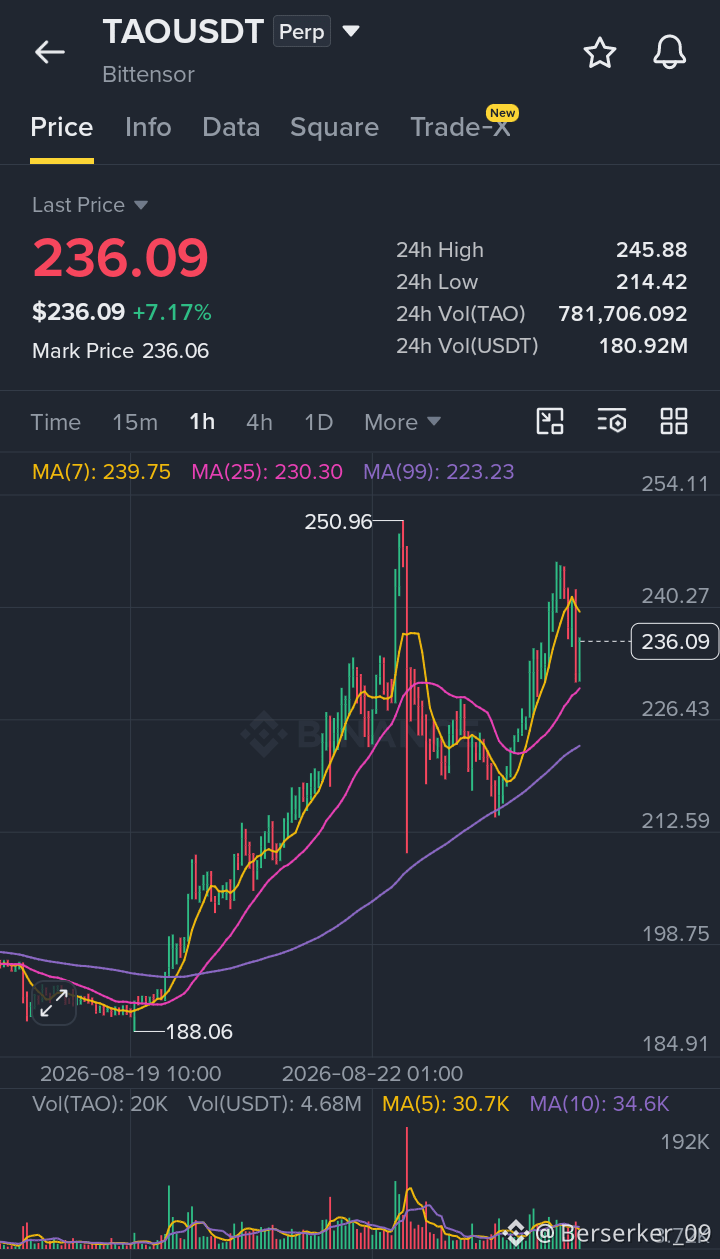Tap the TAOUSDT symbol title

(183, 32)
